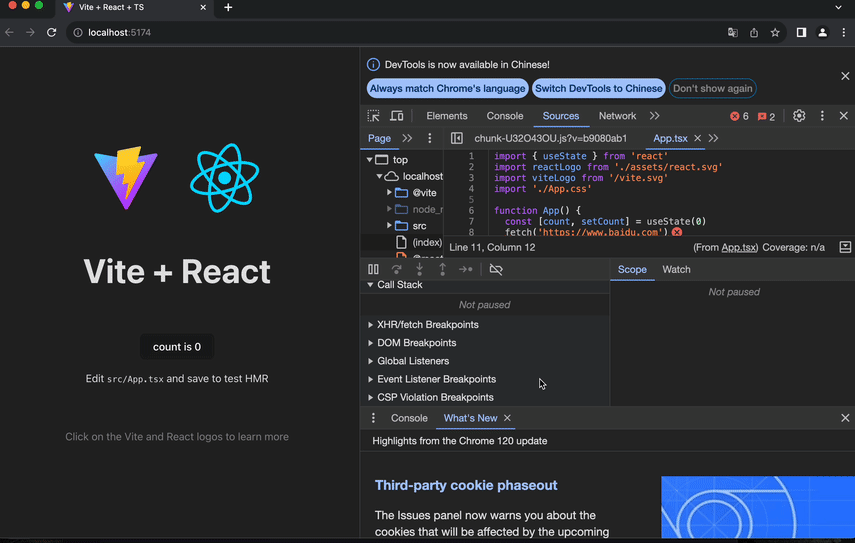
Task: Open Chrome side panel icon
Action: pos(801,33)
